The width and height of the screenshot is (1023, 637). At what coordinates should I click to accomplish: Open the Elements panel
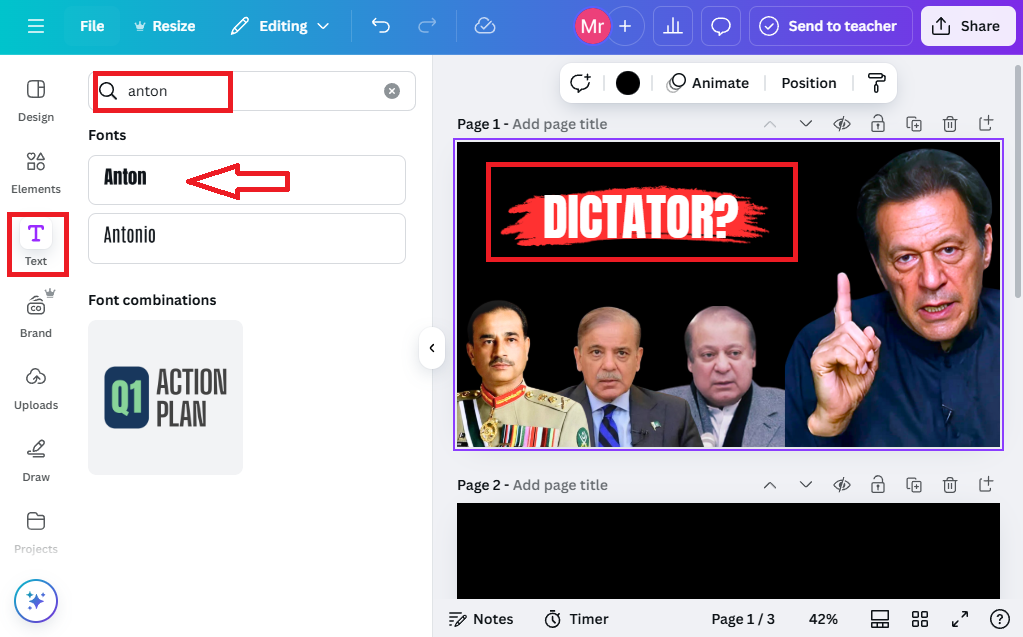(x=36, y=173)
